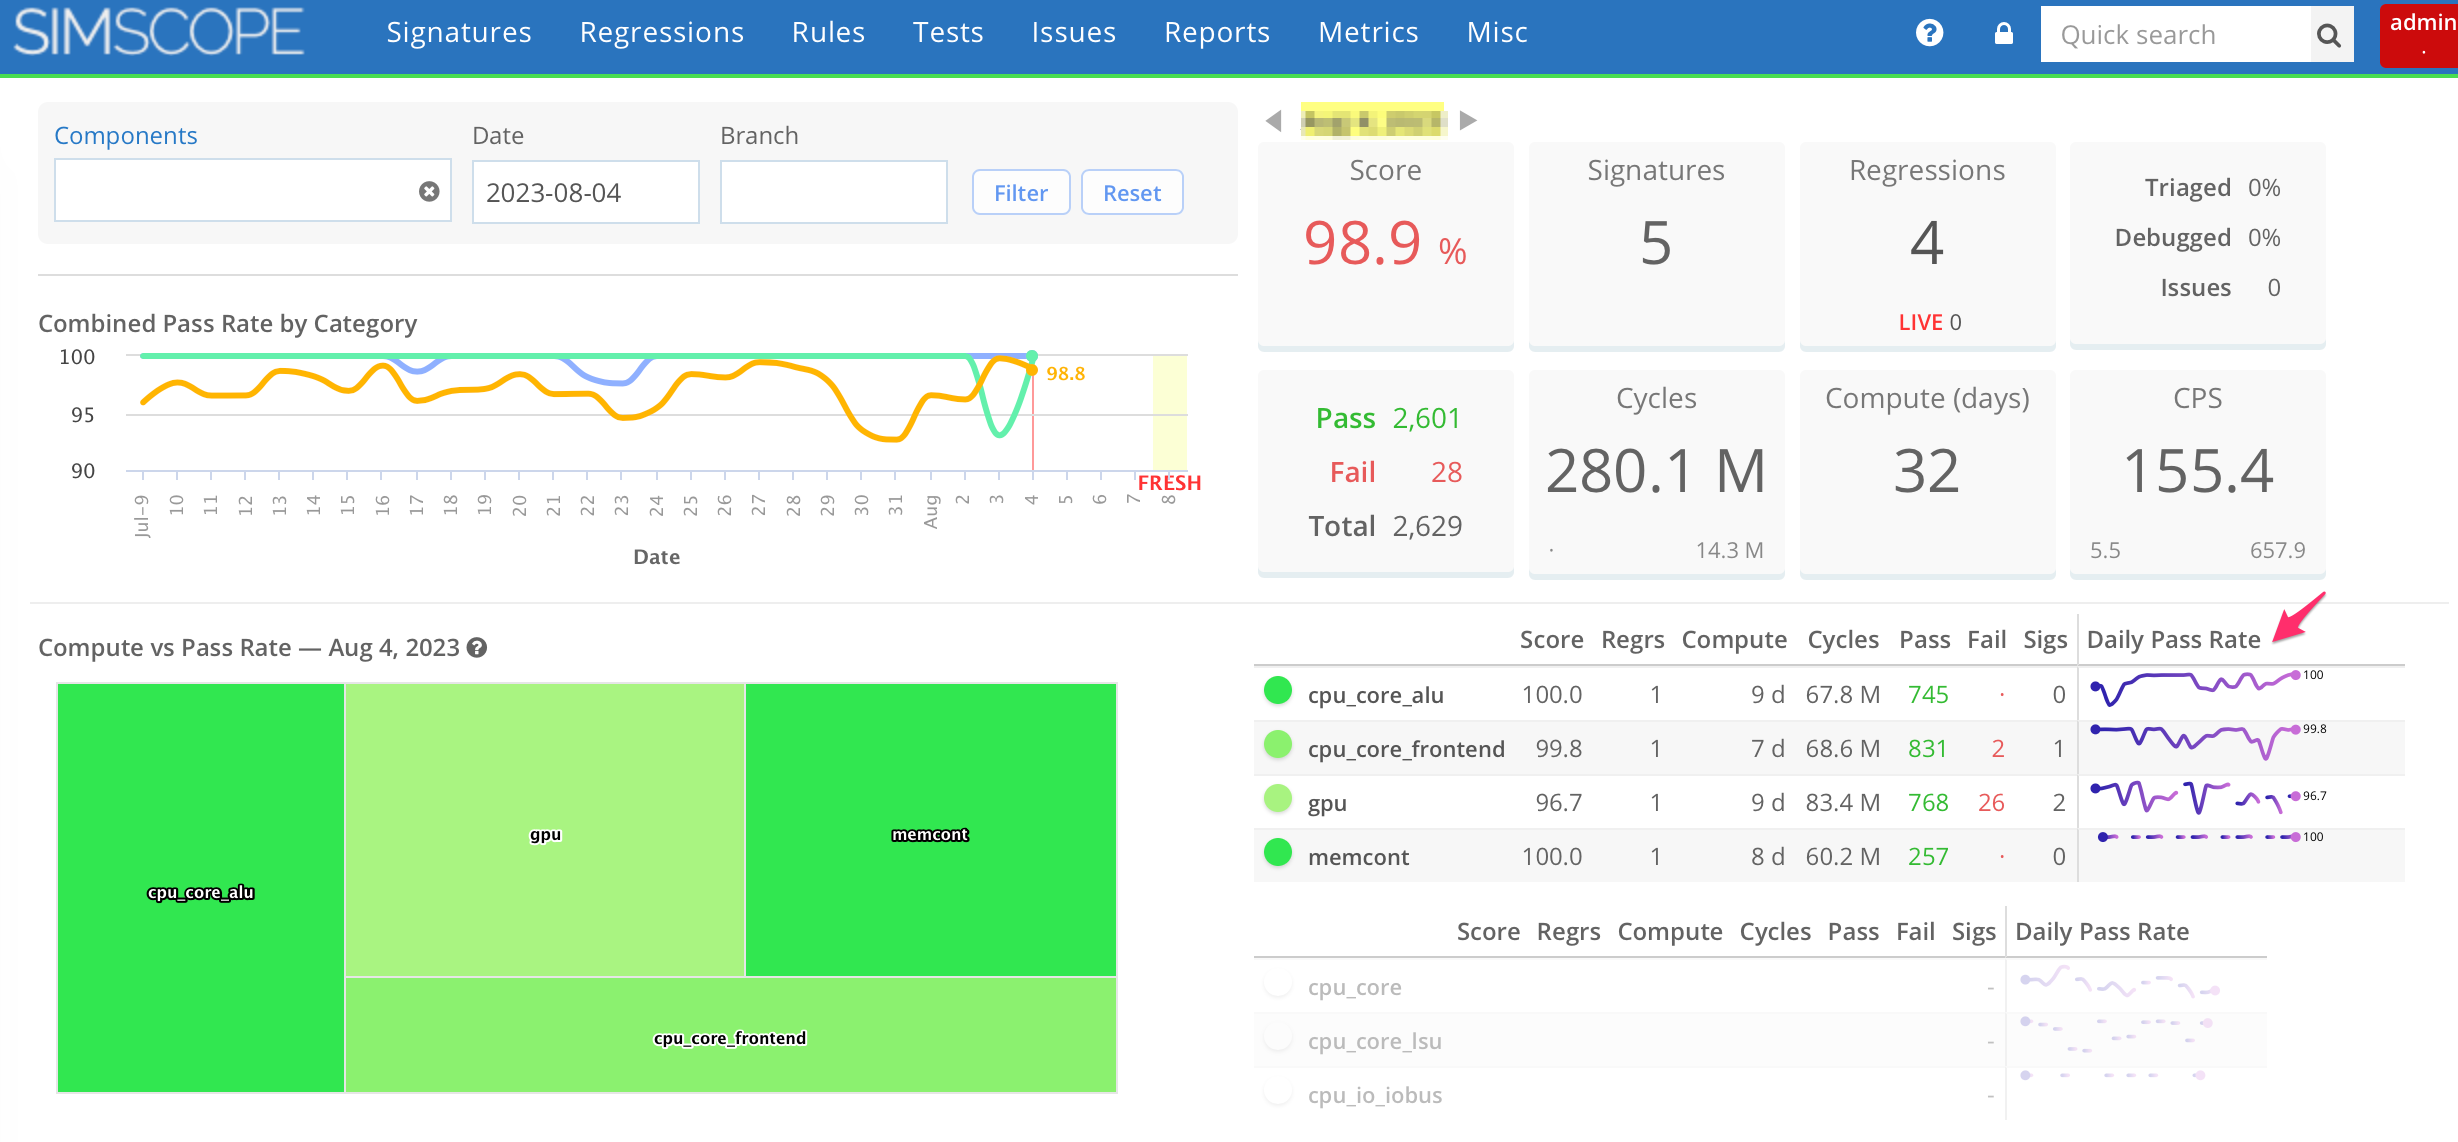Sort first table by Compute column header

[1733, 639]
